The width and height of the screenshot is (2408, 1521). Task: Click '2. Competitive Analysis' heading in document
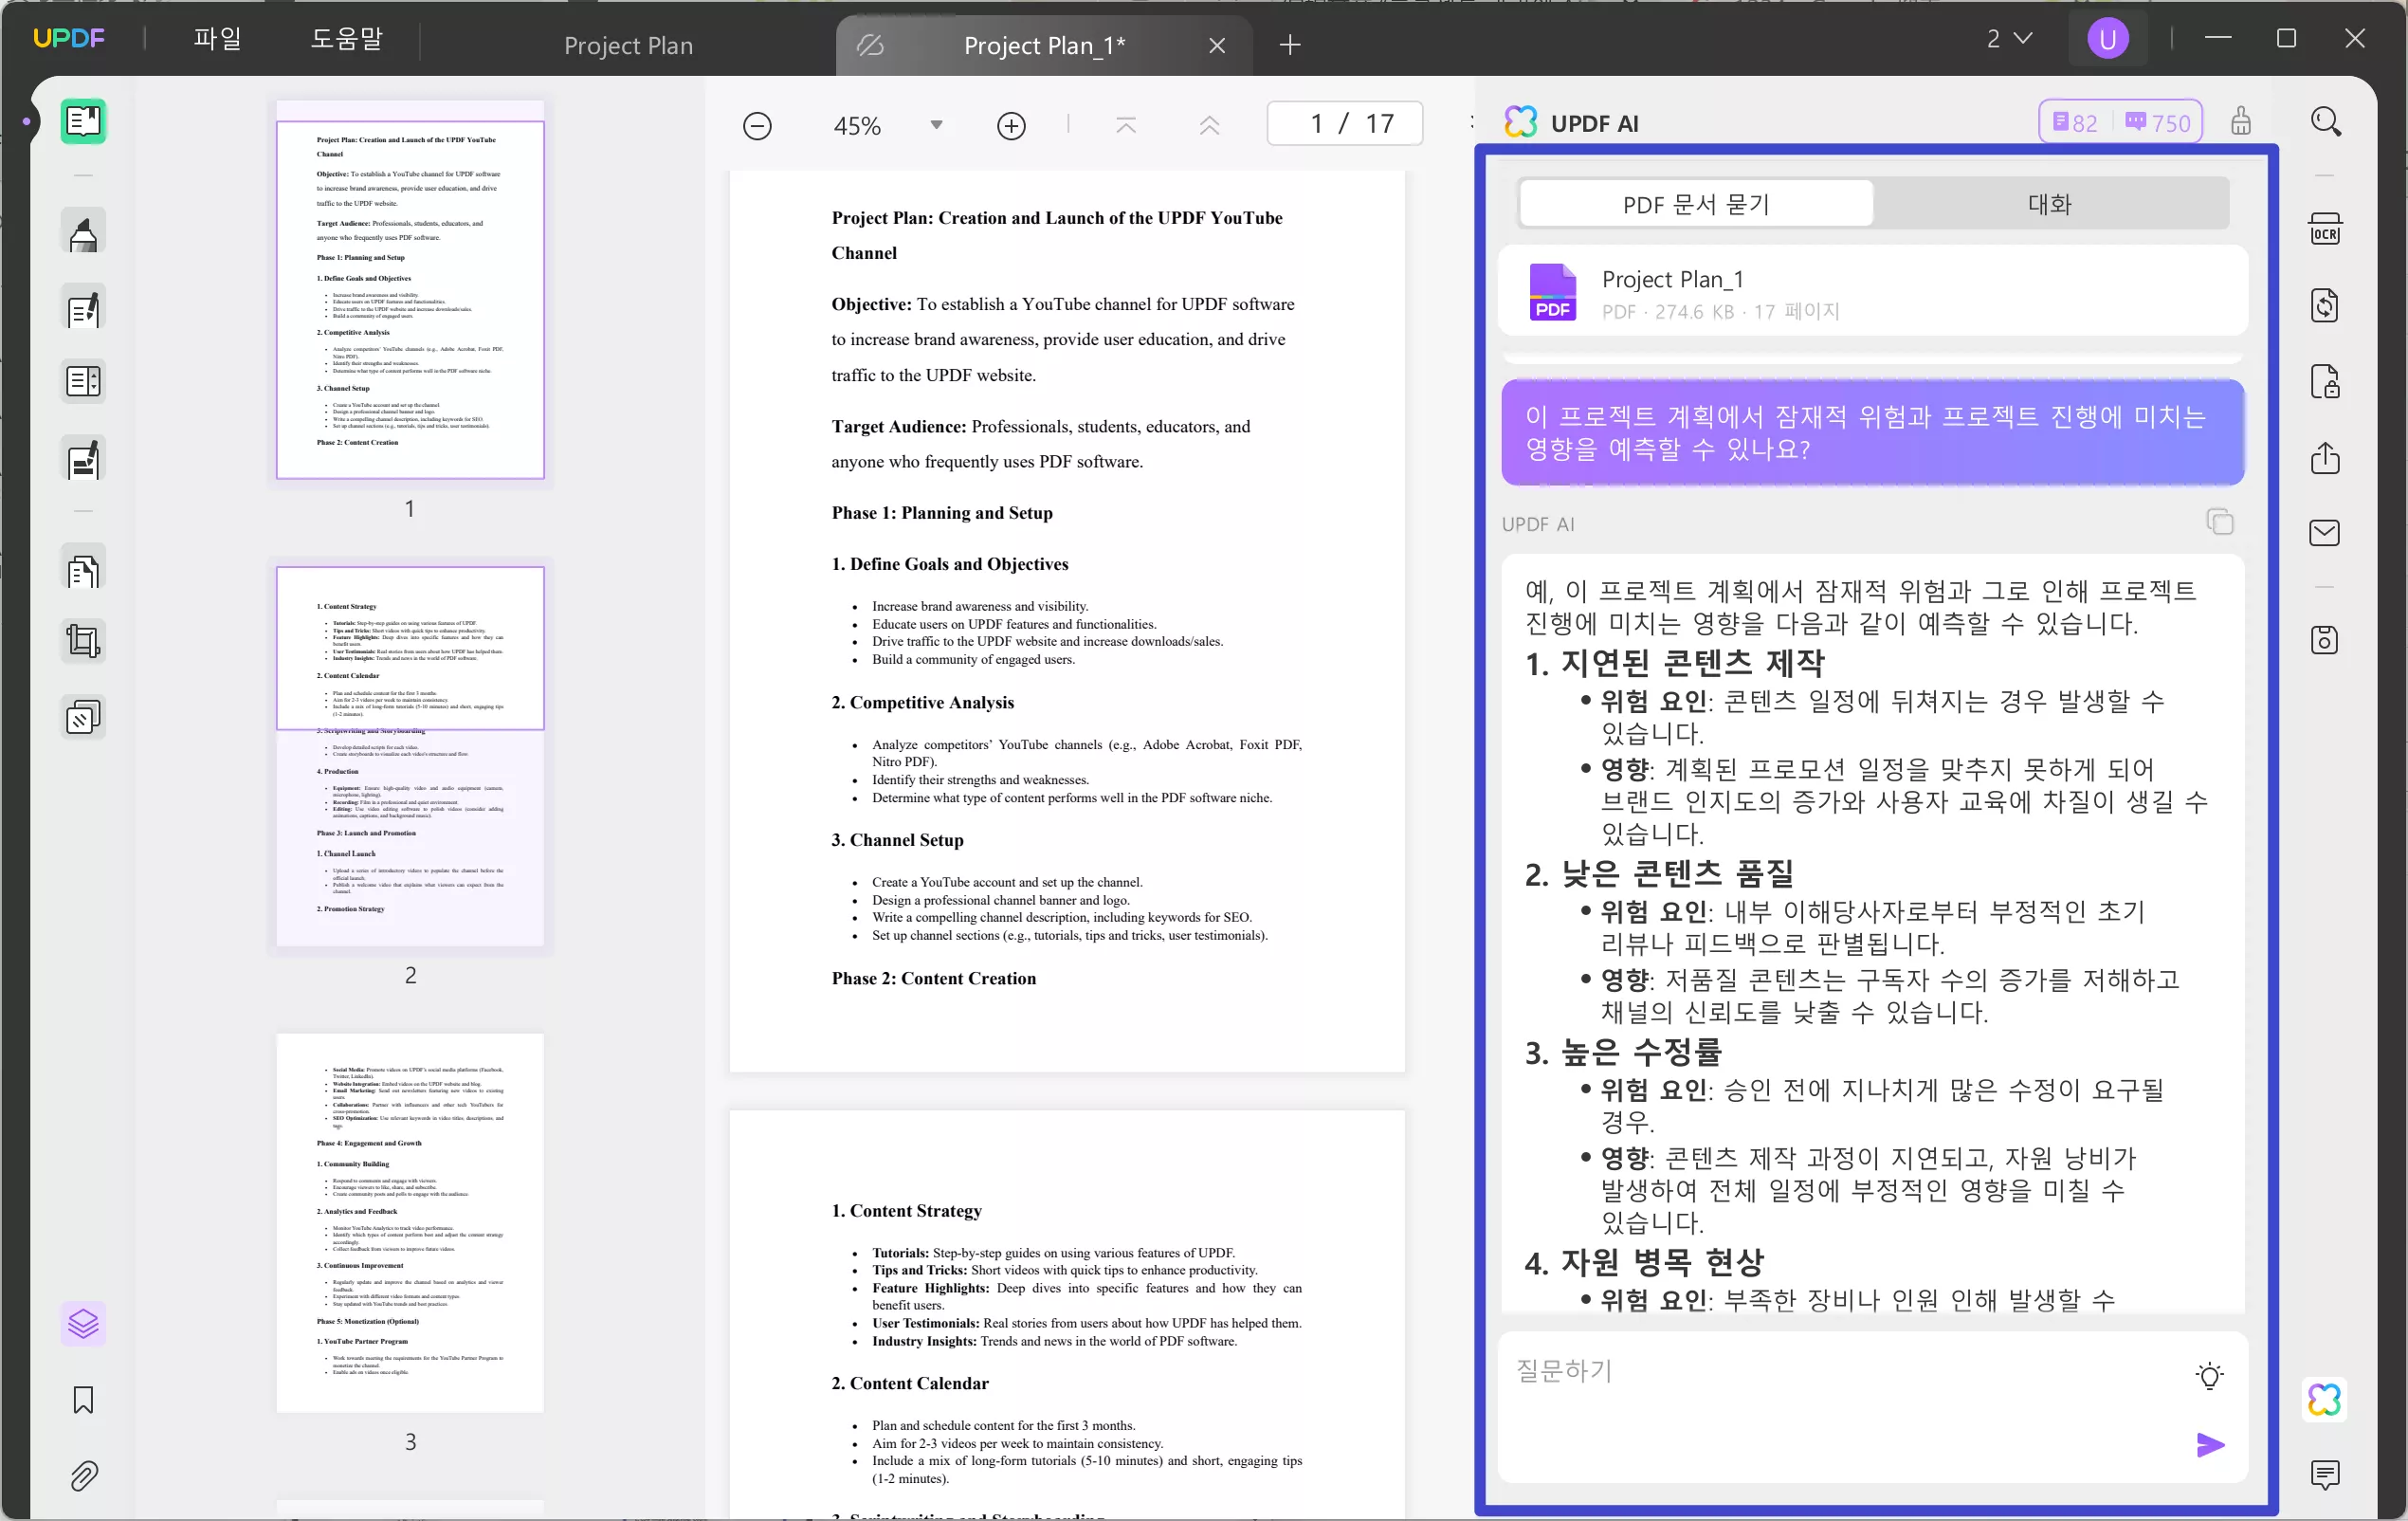pyautogui.click(x=922, y=703)
